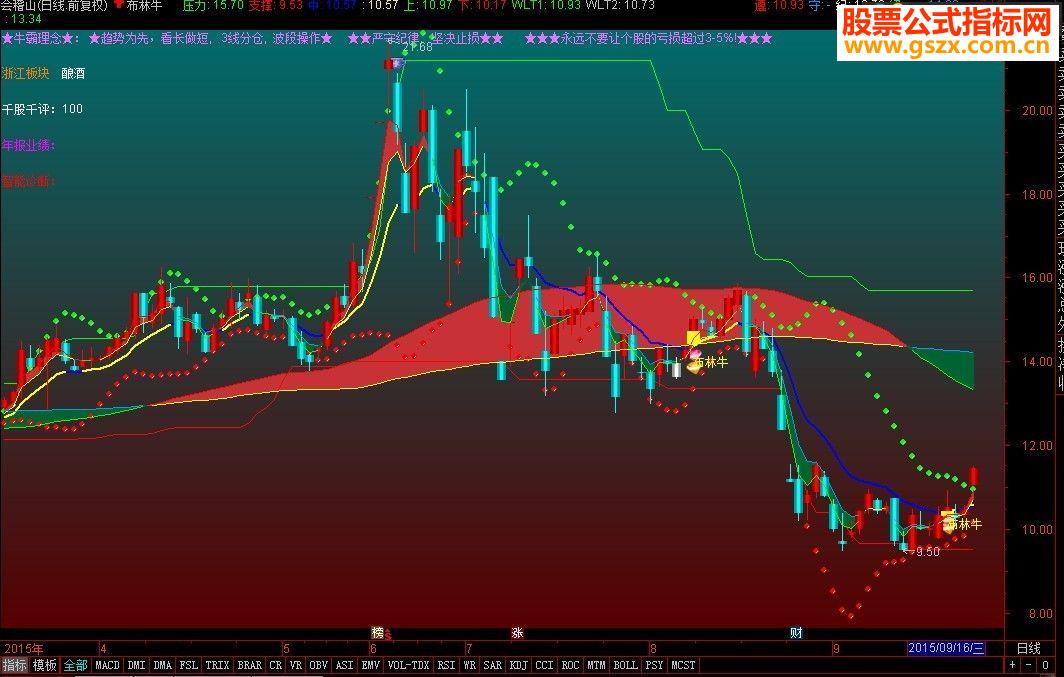Click the WLT2: 10.73 readout

620,5
